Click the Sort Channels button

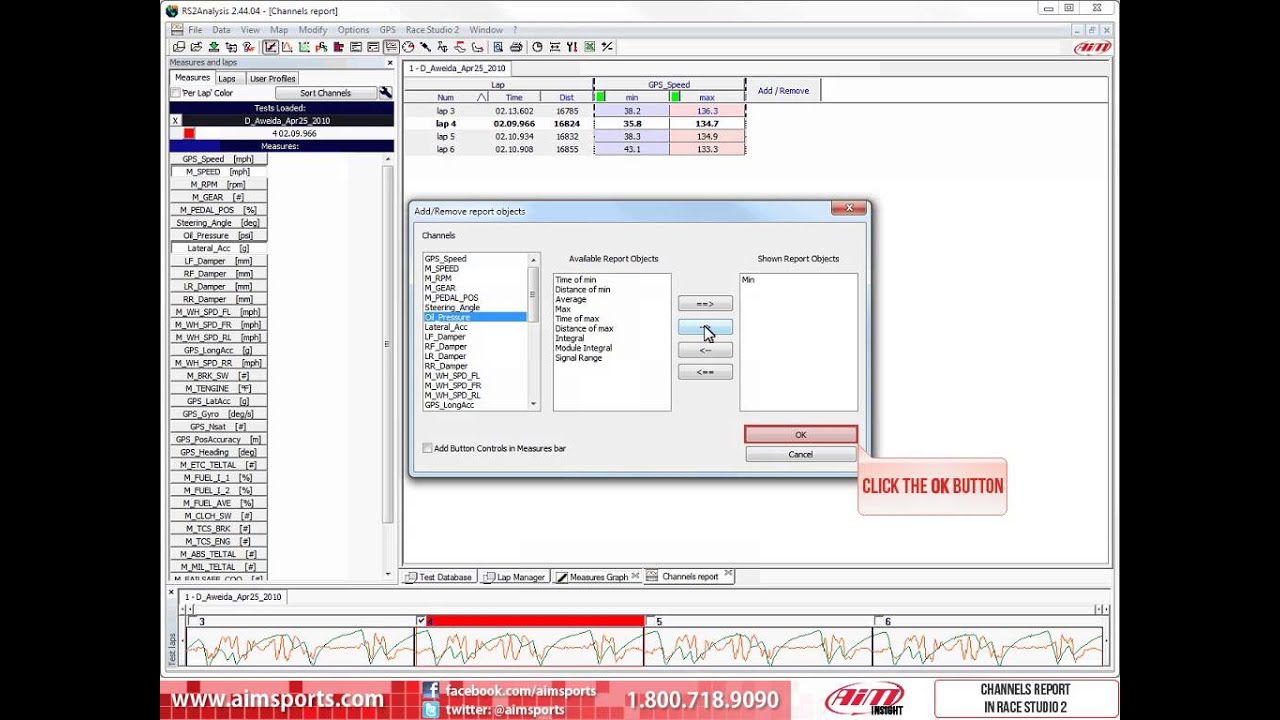(x=326, y=93)
